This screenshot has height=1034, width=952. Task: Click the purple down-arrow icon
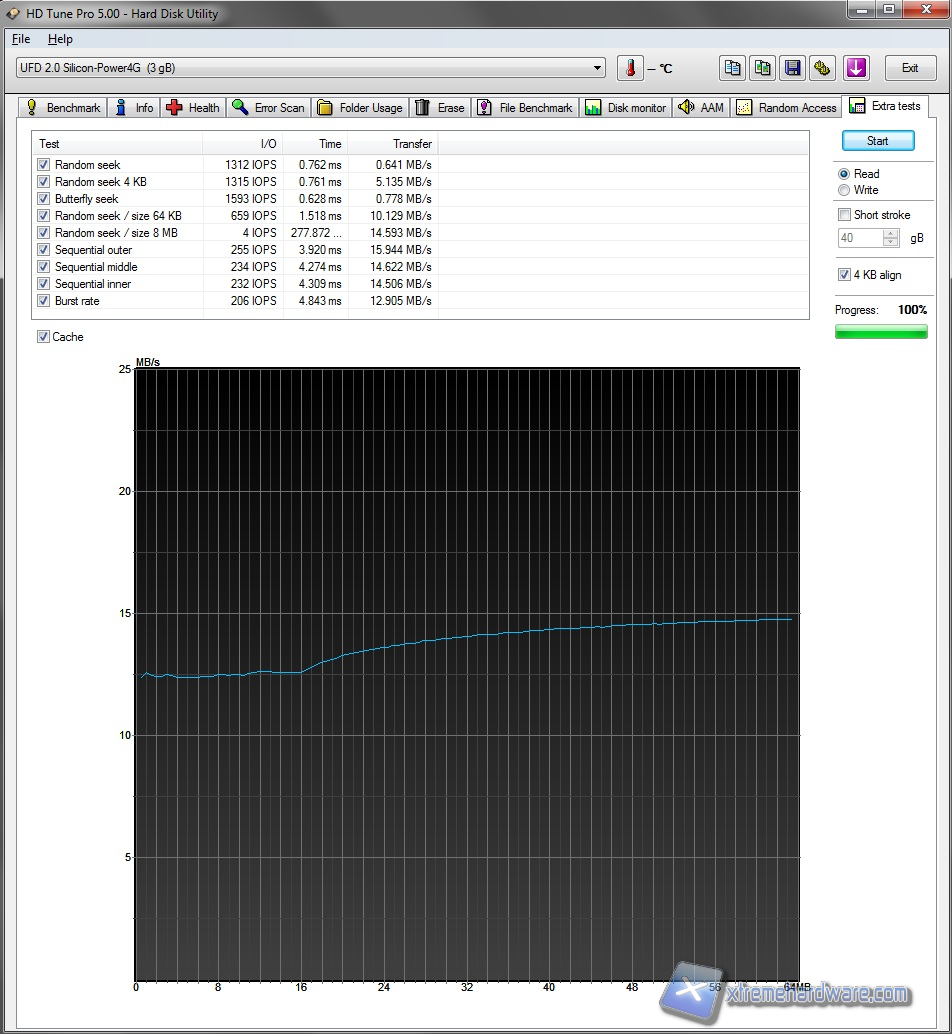point(856,68)
